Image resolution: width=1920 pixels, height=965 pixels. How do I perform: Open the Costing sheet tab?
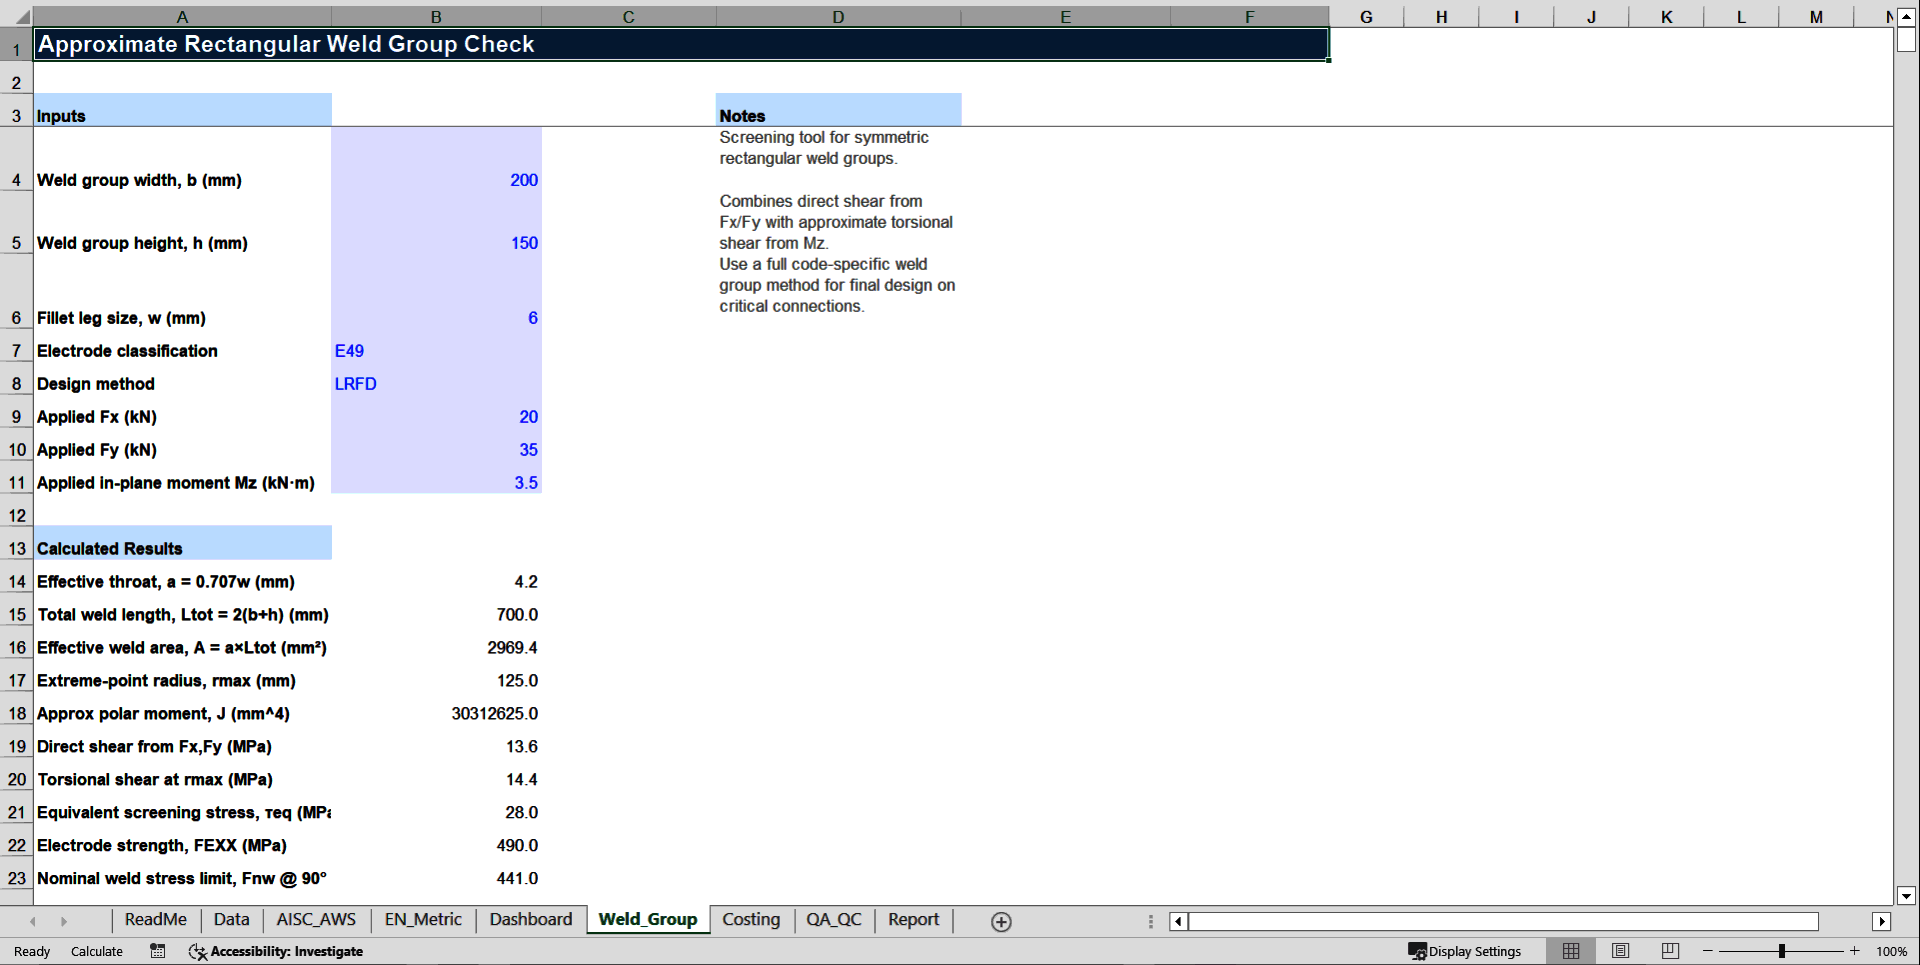point(751,920)
